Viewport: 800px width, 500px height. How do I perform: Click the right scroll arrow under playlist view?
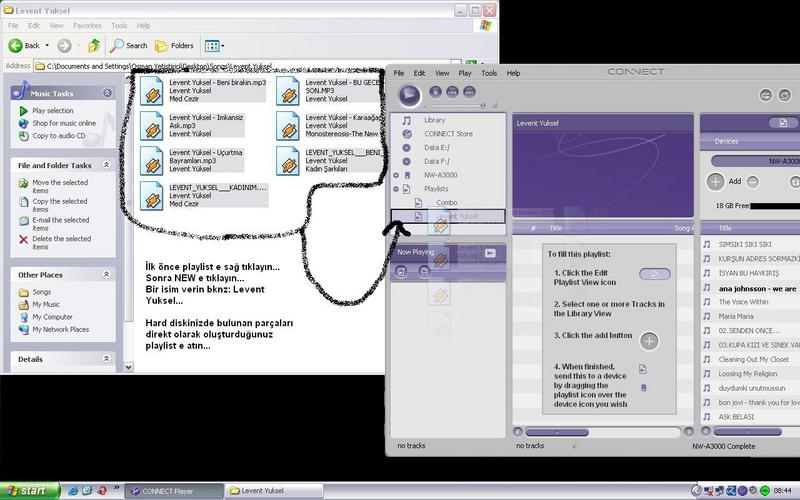pos(688,432)
